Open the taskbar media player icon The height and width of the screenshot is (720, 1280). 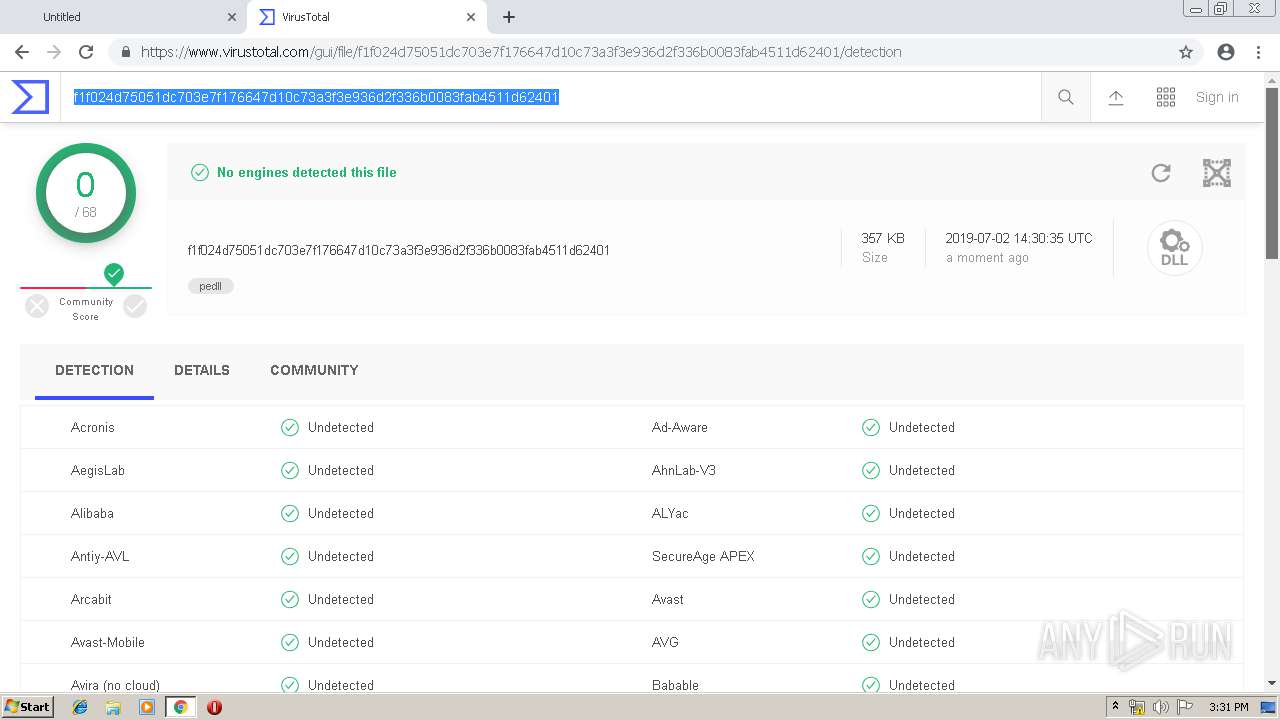tap(147, 707)
